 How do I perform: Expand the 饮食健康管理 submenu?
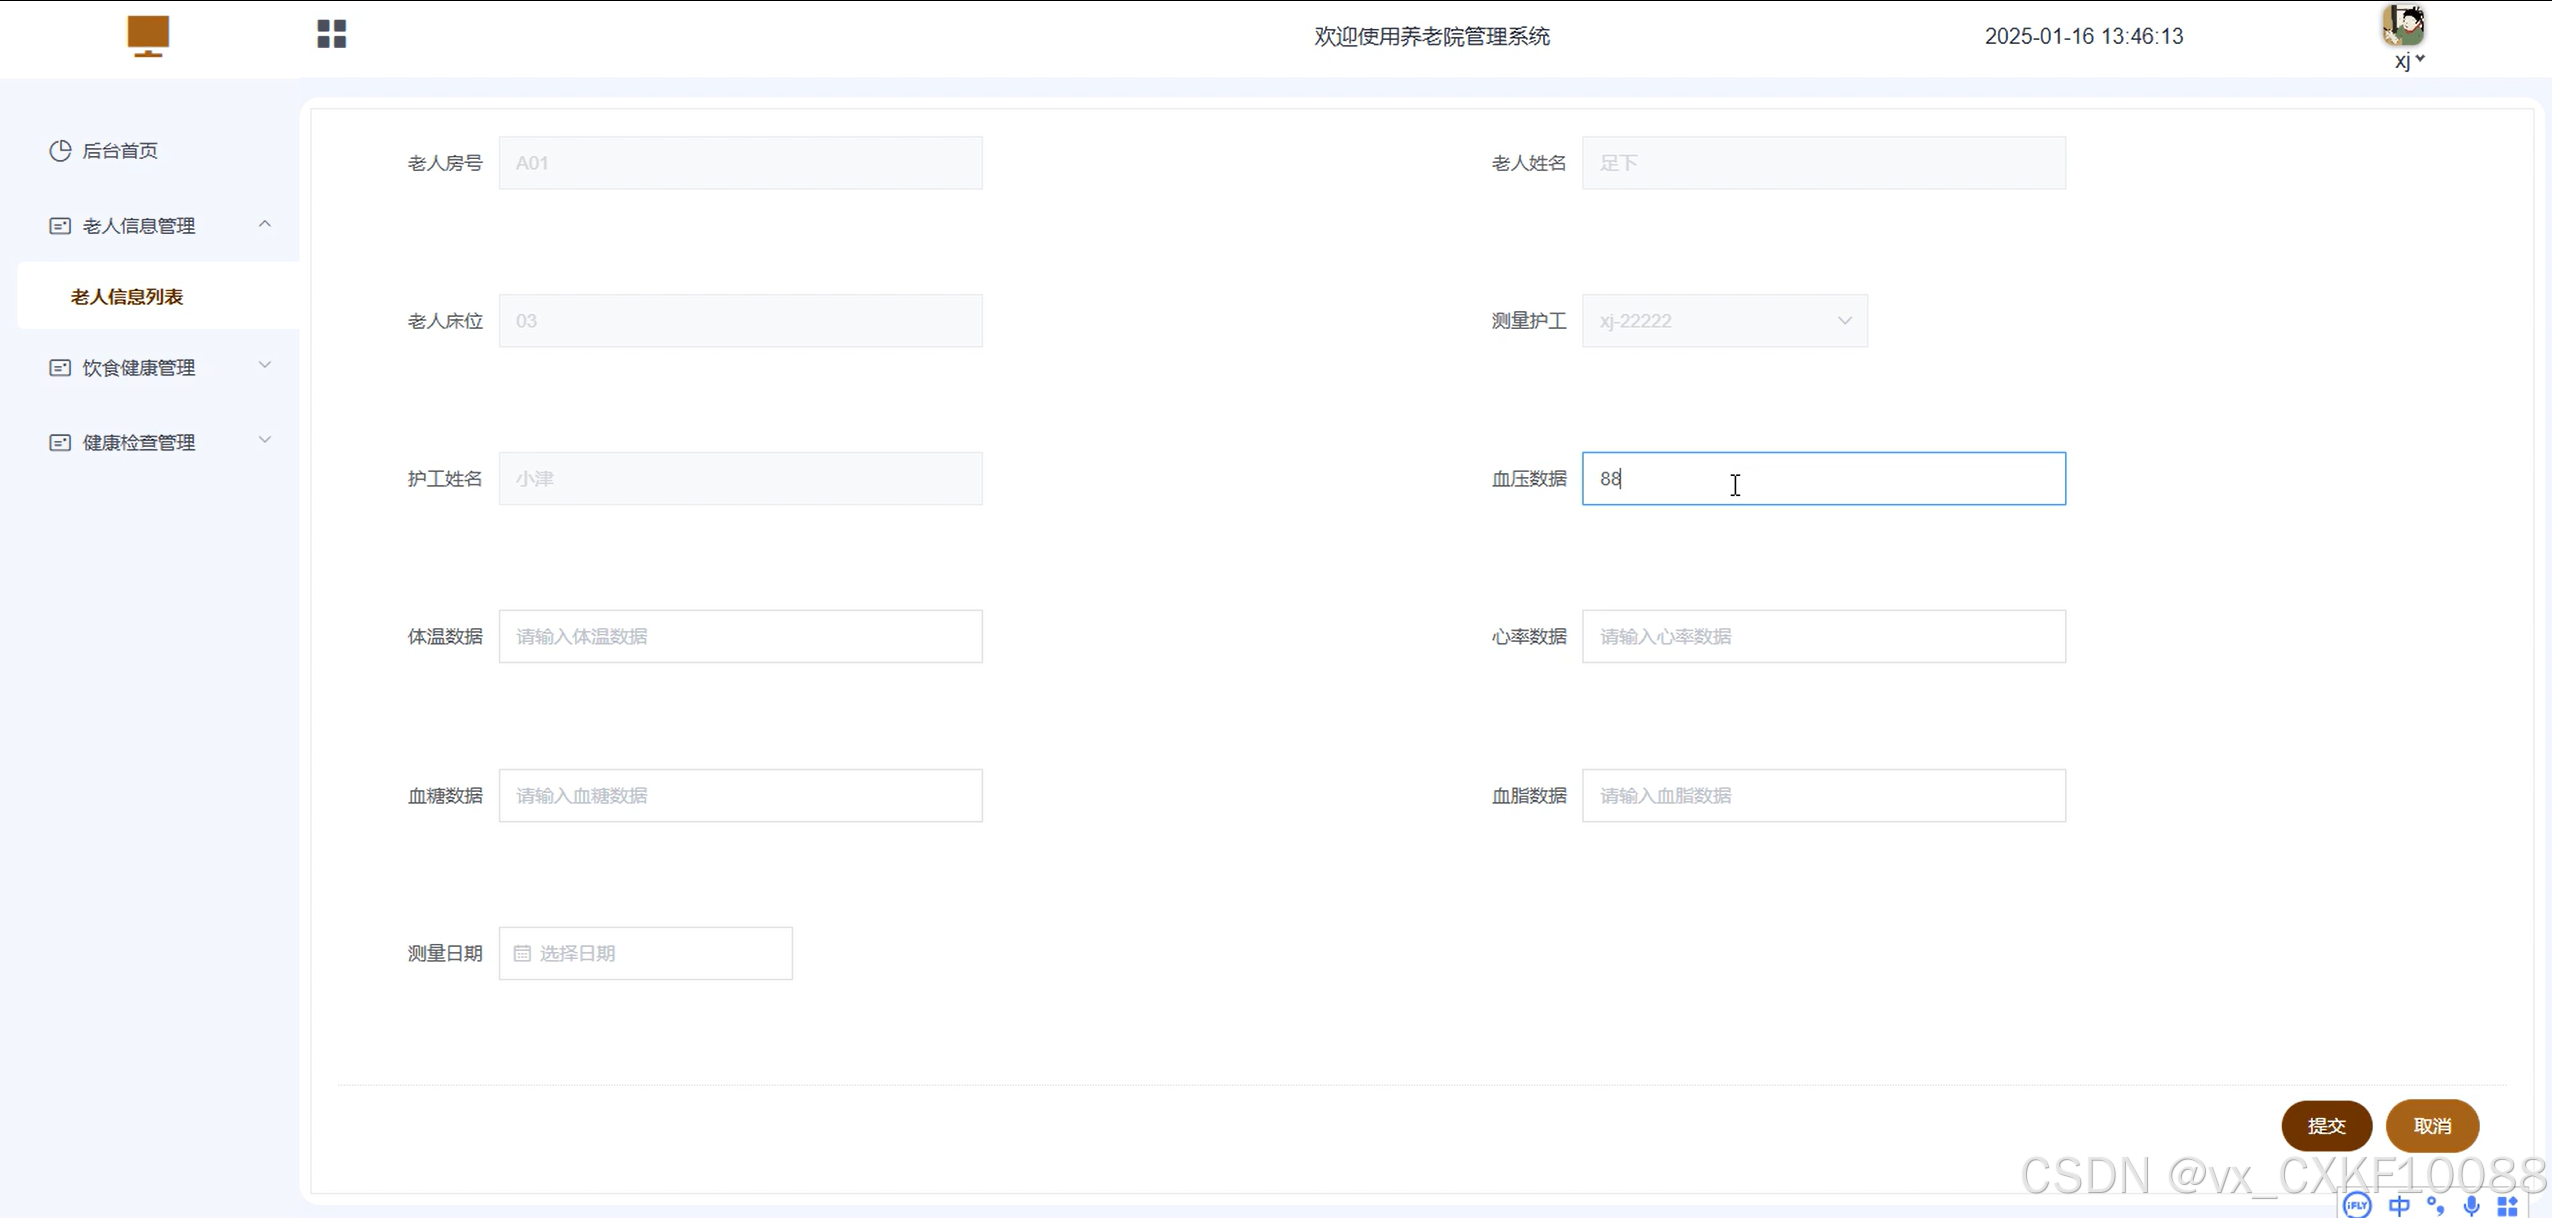(x=265, y=366)
